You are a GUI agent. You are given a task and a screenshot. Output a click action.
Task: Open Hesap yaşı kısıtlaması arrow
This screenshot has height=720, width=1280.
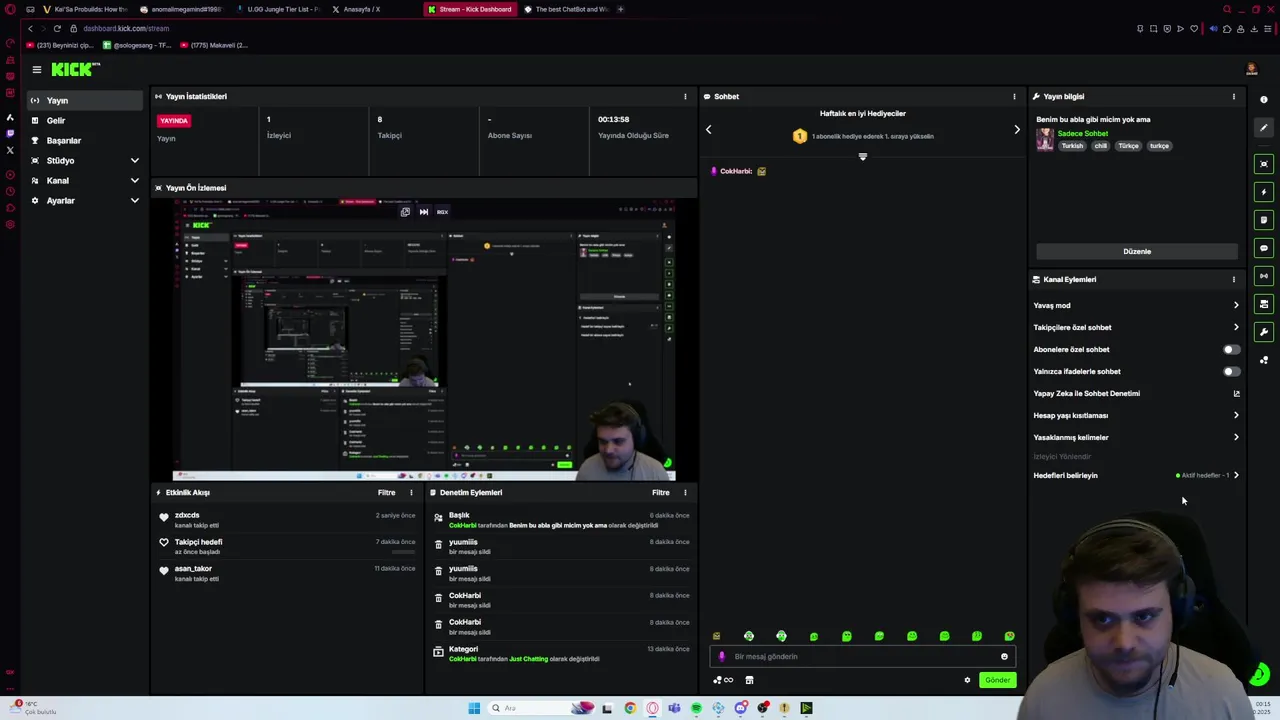point(1236,415)
